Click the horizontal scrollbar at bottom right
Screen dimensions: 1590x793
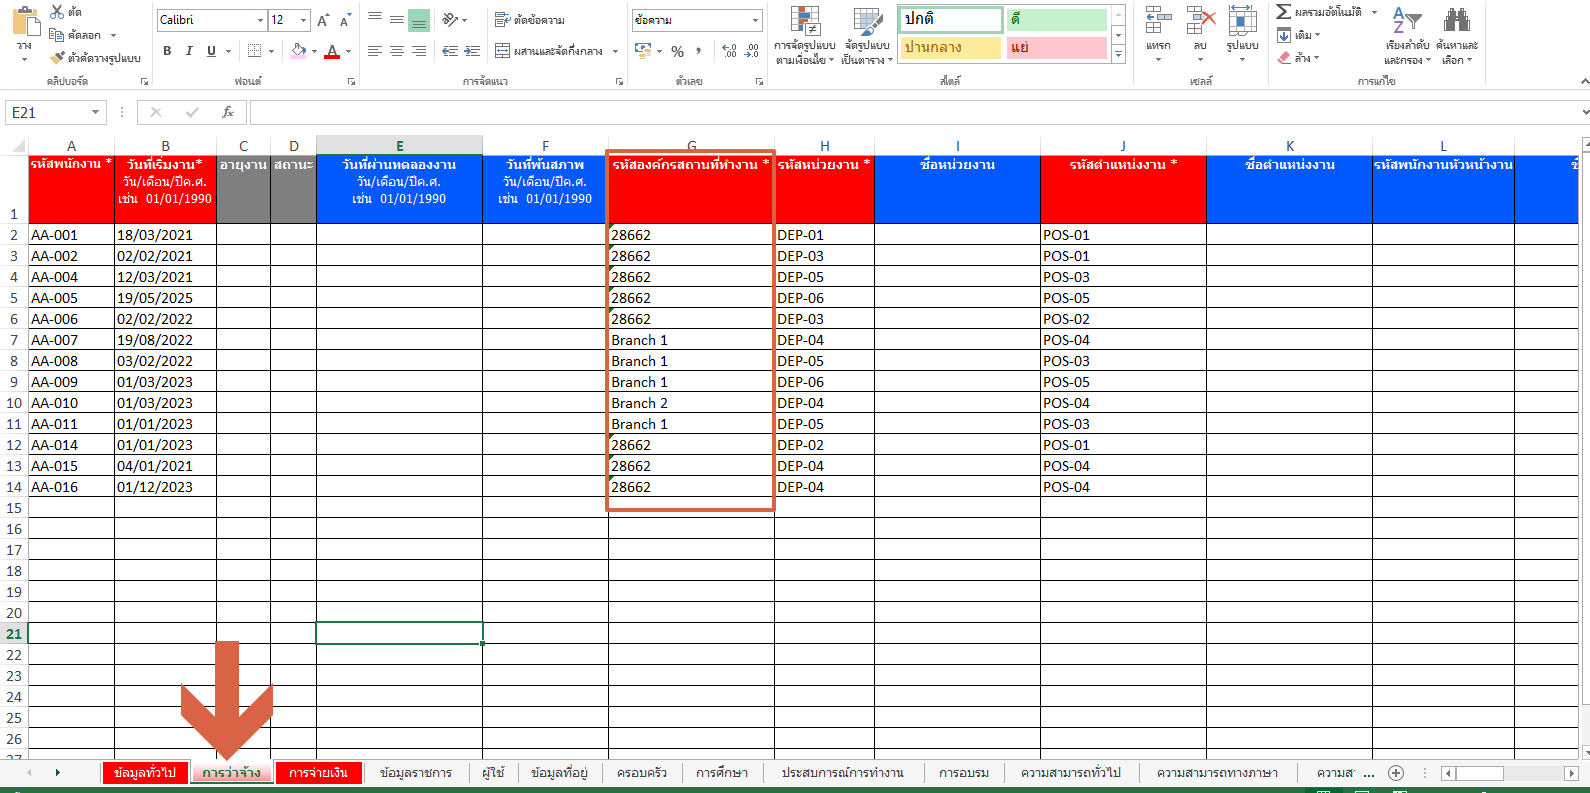(1510, 773)
